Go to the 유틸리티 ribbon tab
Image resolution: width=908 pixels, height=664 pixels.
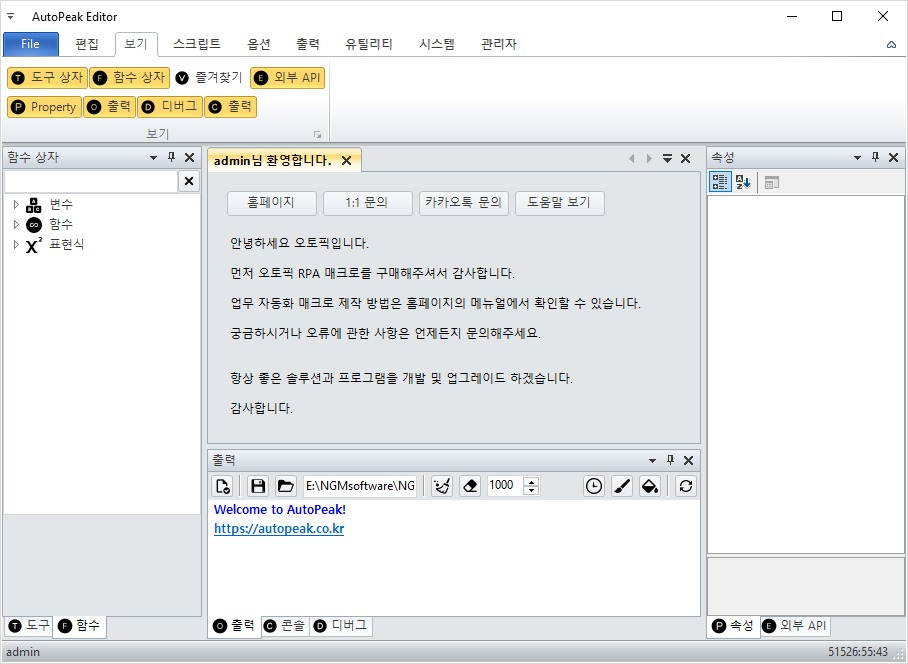click(369, 44)
